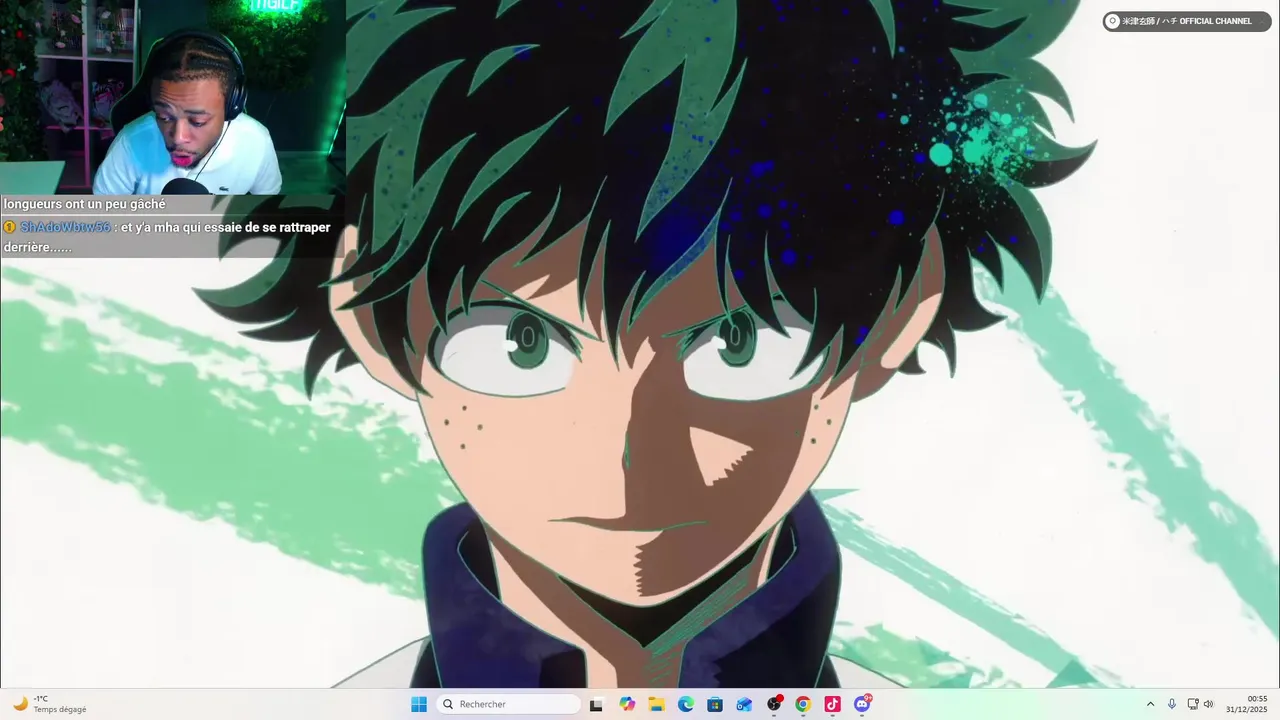Open Microsoft Edge from the taskbar
Image resolution: width=1280 pixels, height=720 pixels.
click(686, 704)
